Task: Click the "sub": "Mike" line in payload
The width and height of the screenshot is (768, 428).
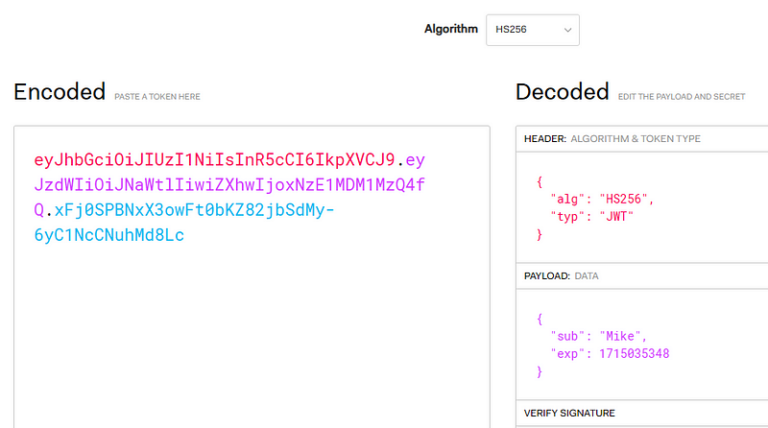Action: (x=598, y=336)
